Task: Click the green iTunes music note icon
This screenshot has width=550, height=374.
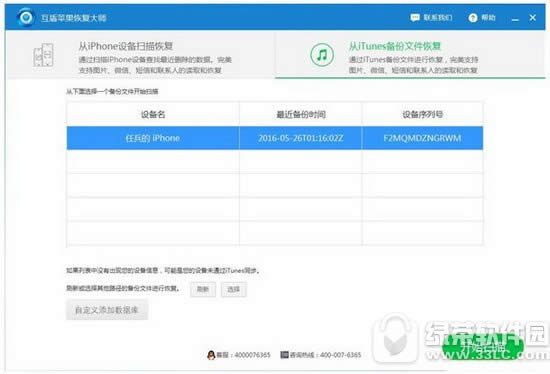Action: pos(322,55)
